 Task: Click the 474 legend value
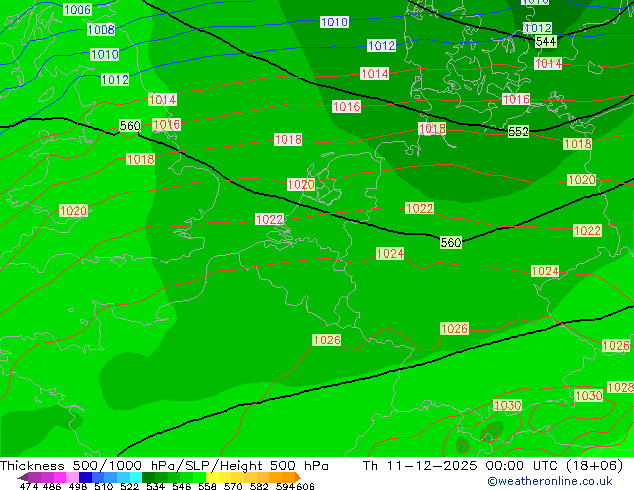29,486
